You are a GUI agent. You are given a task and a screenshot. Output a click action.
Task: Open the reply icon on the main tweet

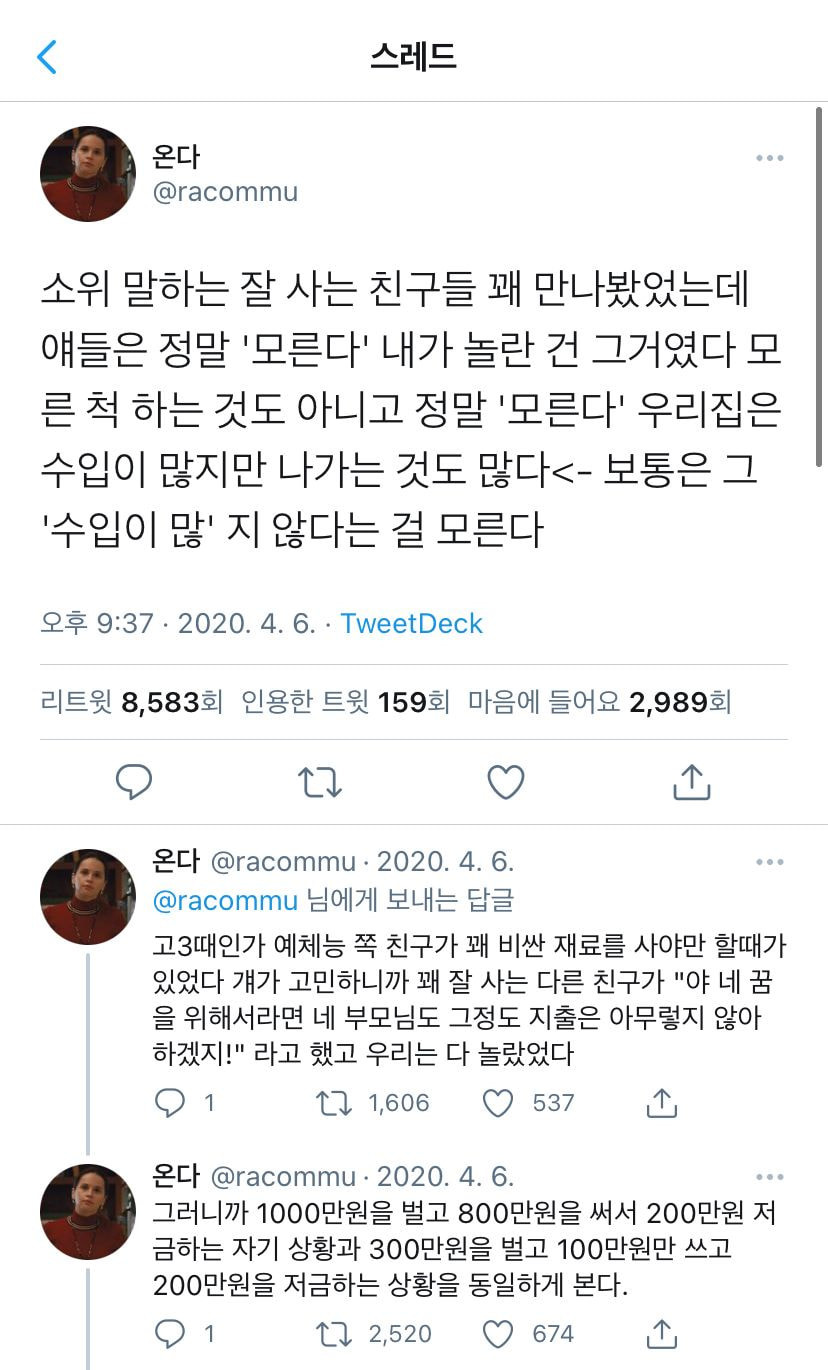(x=135, y=782)
